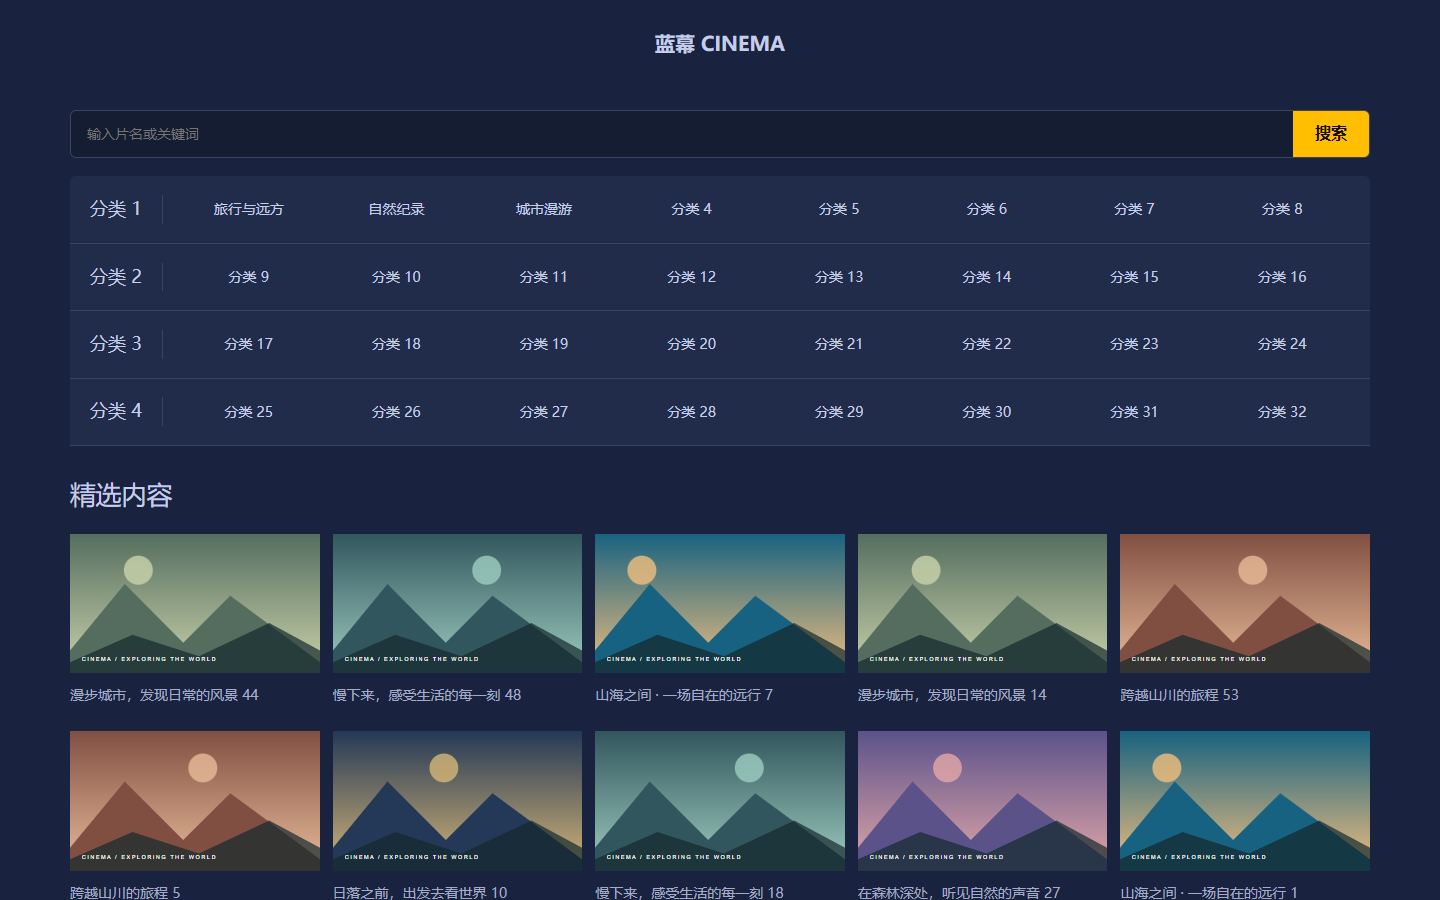Select the 分类 23 category
1440x900 pixels.
click(1134, 344)
